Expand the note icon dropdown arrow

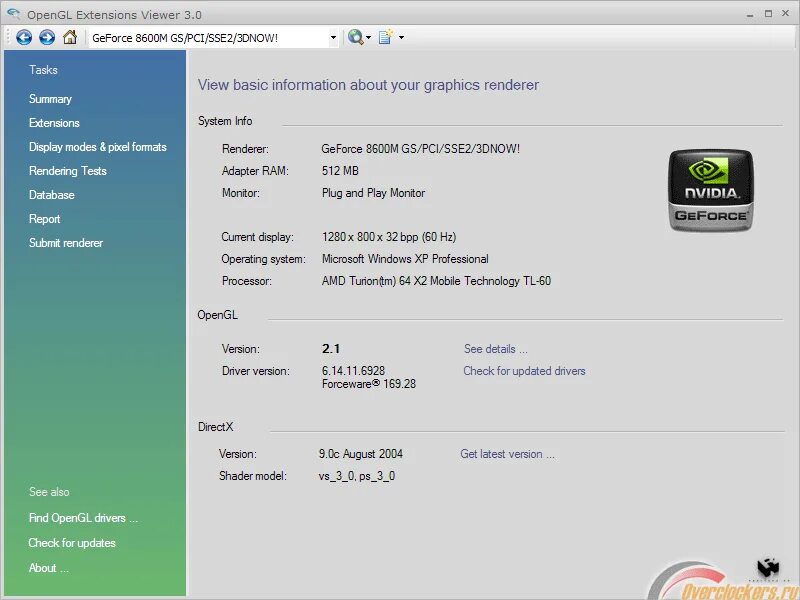(402, 38)
